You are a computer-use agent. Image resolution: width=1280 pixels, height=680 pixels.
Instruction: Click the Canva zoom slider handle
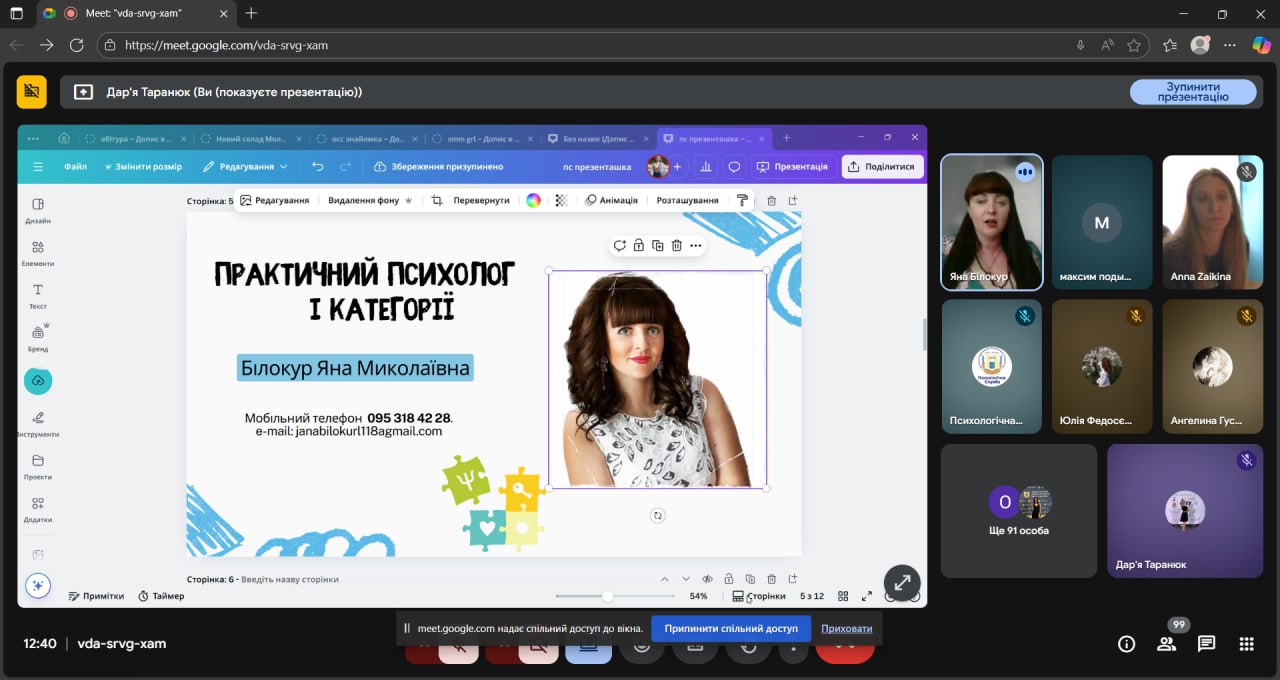pyautogui.click(x=607, y=596)
